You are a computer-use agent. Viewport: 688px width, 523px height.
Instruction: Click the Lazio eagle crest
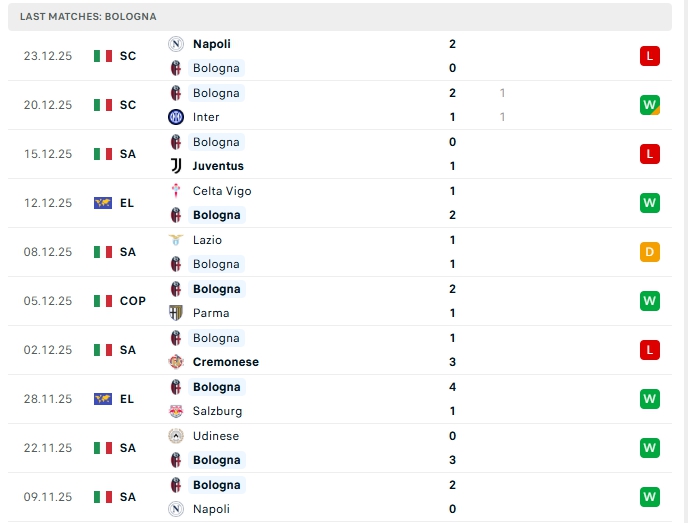pos(176,240)
